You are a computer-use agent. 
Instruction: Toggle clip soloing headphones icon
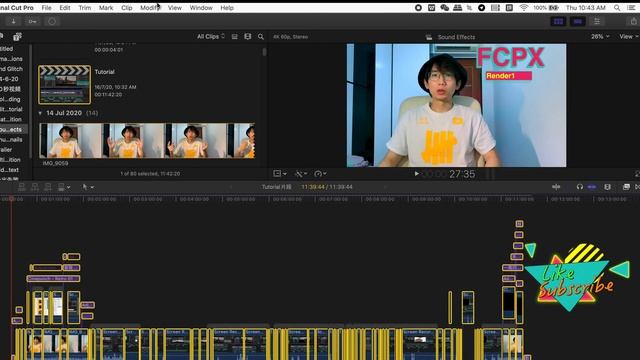click(580, 187)
